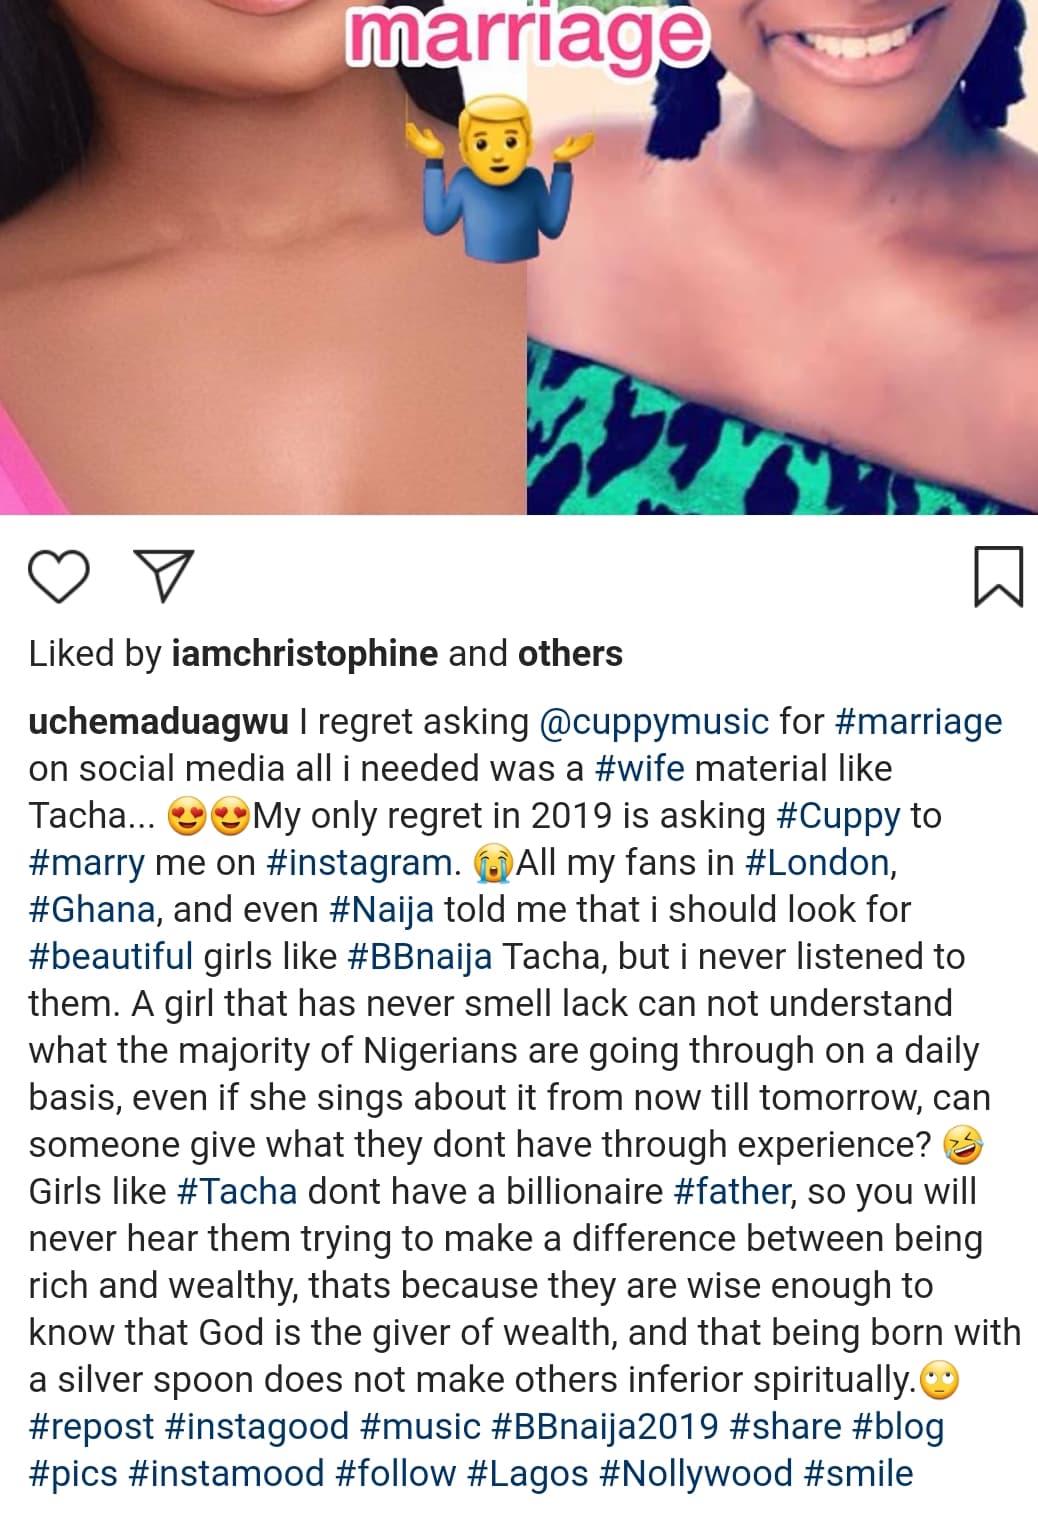Tap the #BBnaija hashtag
Image resolution: width=1038 pixels, height=1517 pixels.
419,957
